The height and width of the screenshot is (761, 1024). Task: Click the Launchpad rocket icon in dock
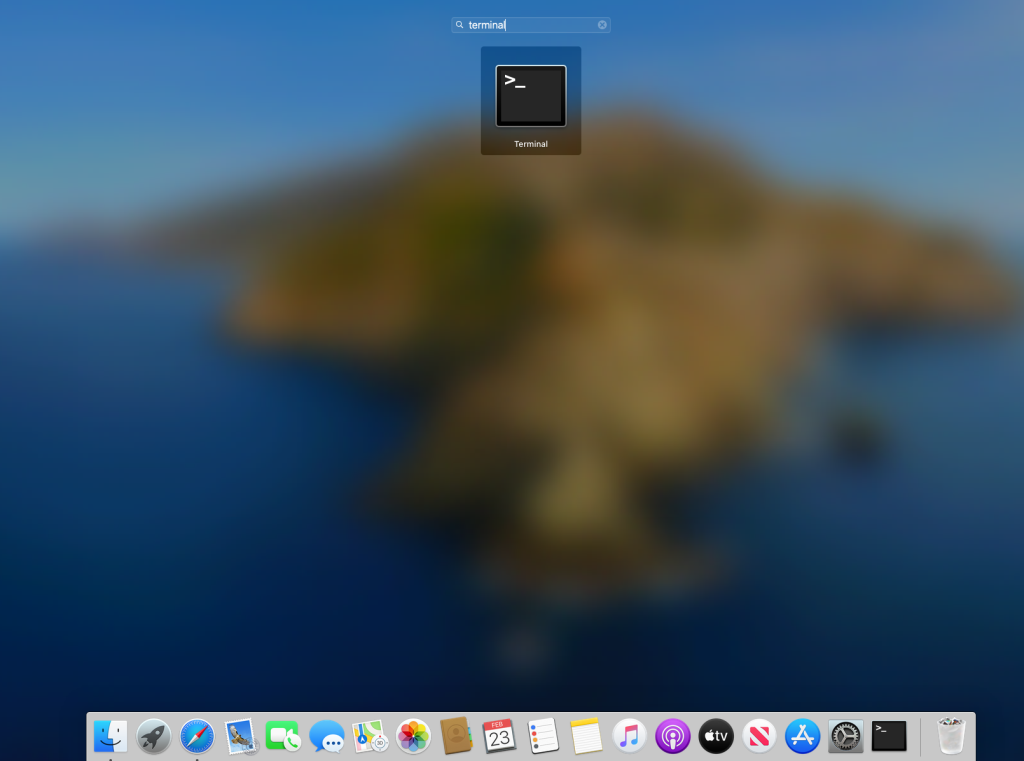(154, 737)
